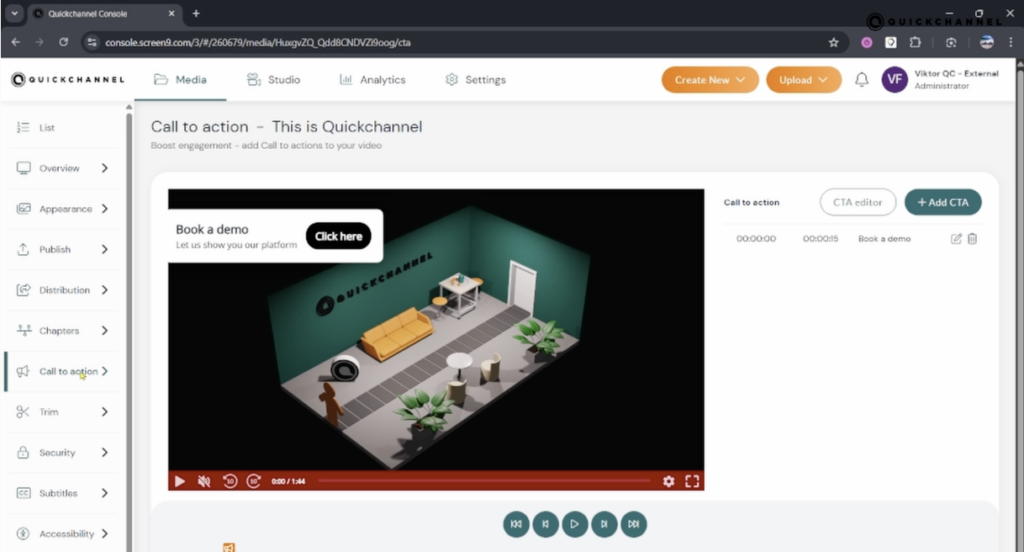The image size is (1024, 552).
Task: Expand the Distribution section chevron
Action: pos(104,289)
